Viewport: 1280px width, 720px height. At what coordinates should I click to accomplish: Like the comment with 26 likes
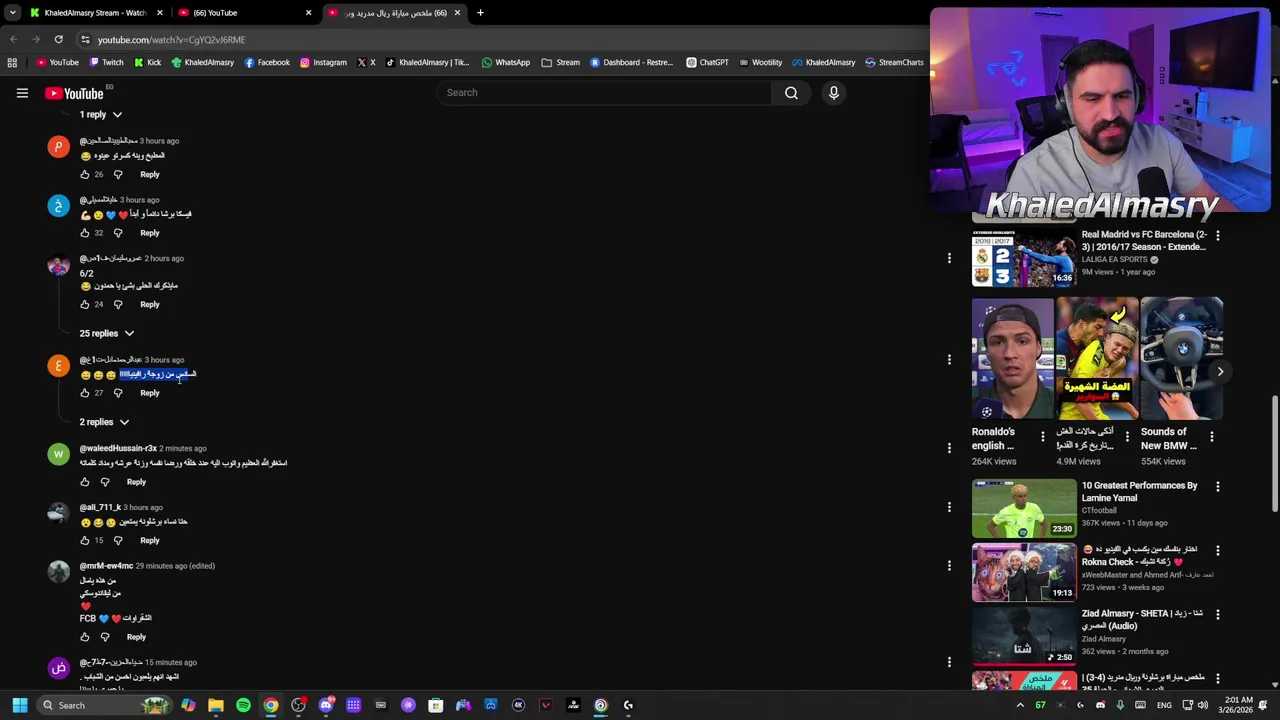(x=85, y=174)
